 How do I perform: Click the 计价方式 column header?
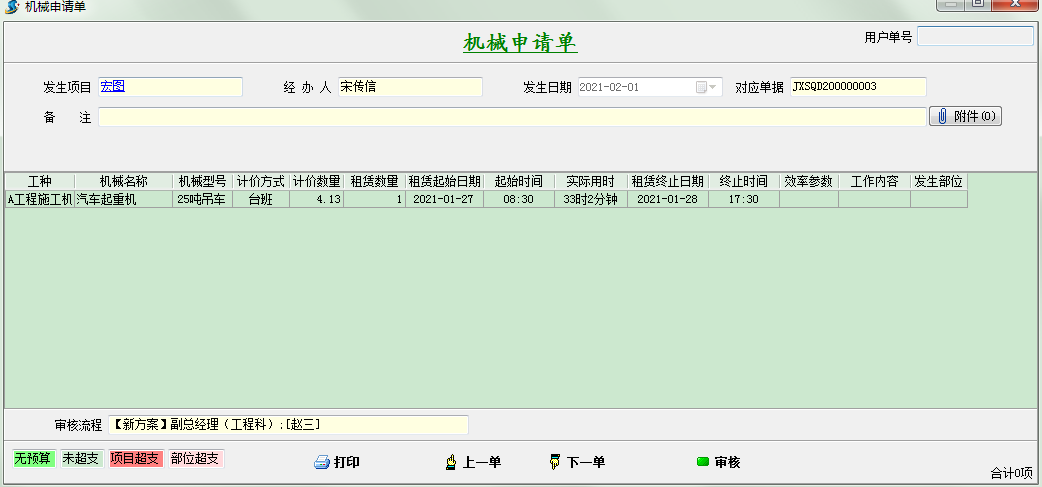[x=260, y=181]
